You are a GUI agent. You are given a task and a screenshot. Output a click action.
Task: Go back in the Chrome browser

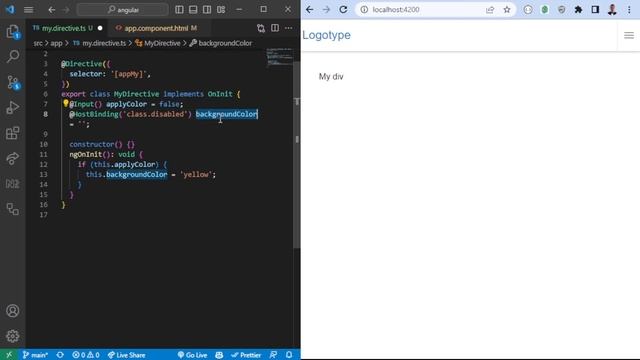point(309,9)
